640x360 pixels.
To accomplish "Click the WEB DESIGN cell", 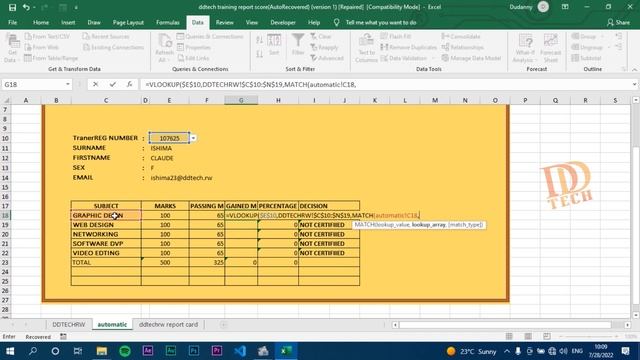I will pos(106,225).
